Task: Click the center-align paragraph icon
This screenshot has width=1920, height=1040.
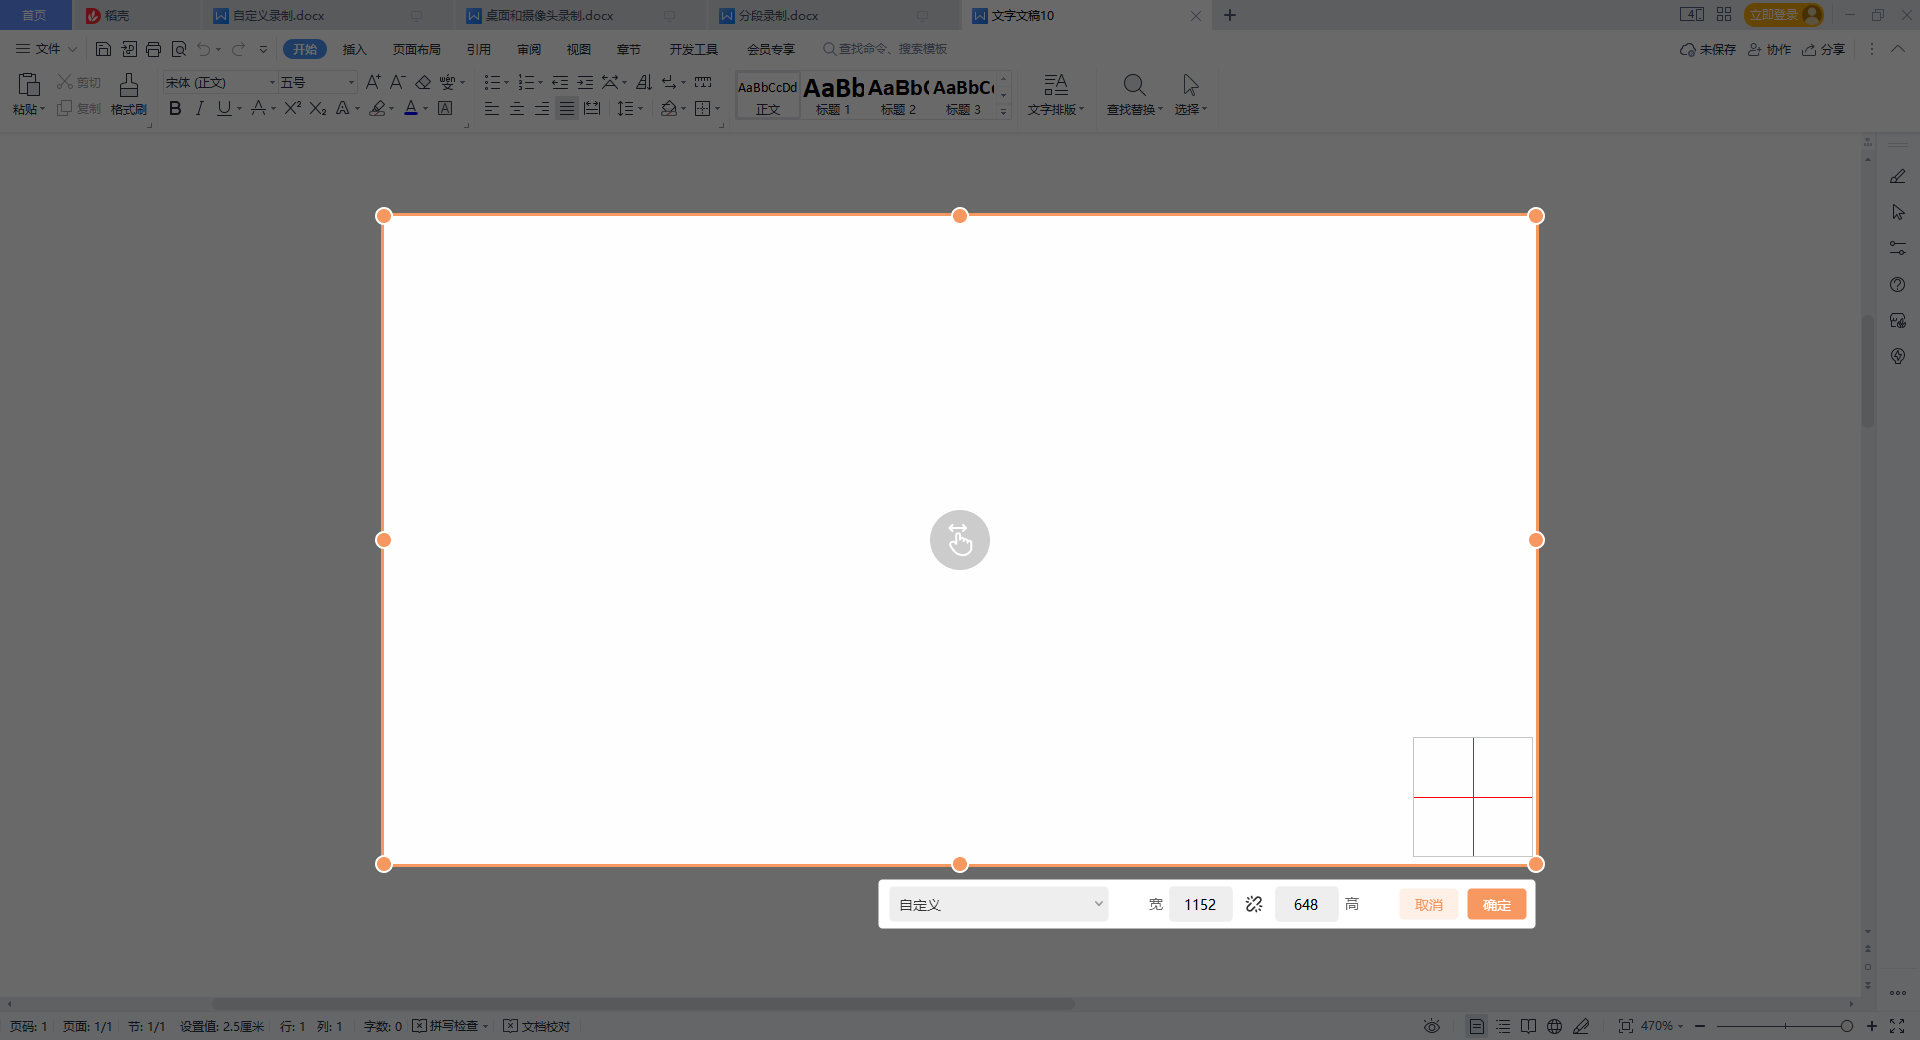Action: (517, 108)
